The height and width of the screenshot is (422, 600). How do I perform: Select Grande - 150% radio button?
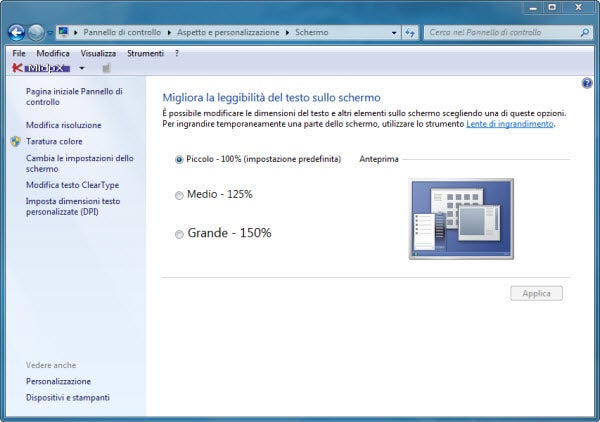pyautogui.click(x=179, y=234)
